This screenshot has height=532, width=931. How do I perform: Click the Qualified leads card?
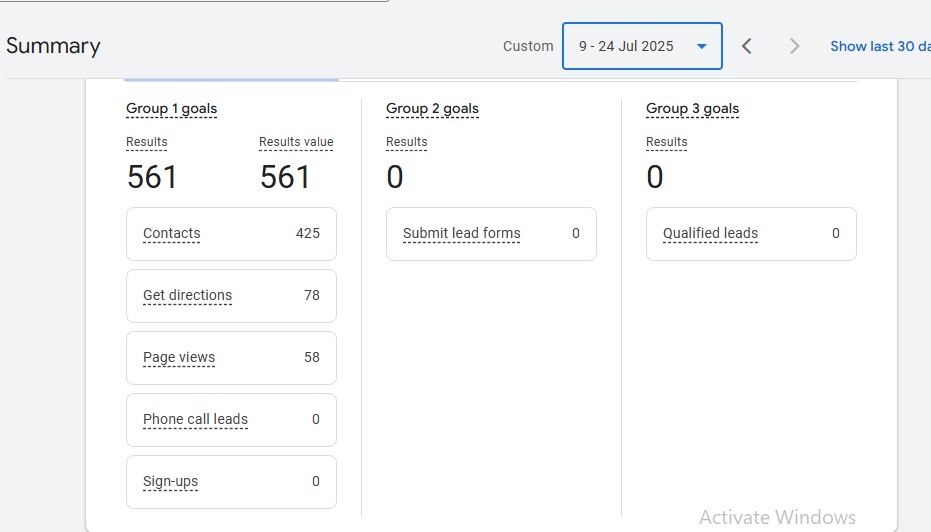[751, 234]
